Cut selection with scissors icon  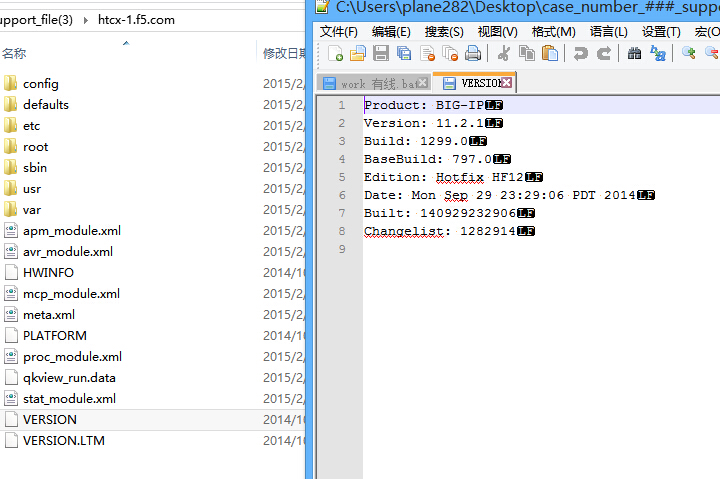(x=504, y=54)
